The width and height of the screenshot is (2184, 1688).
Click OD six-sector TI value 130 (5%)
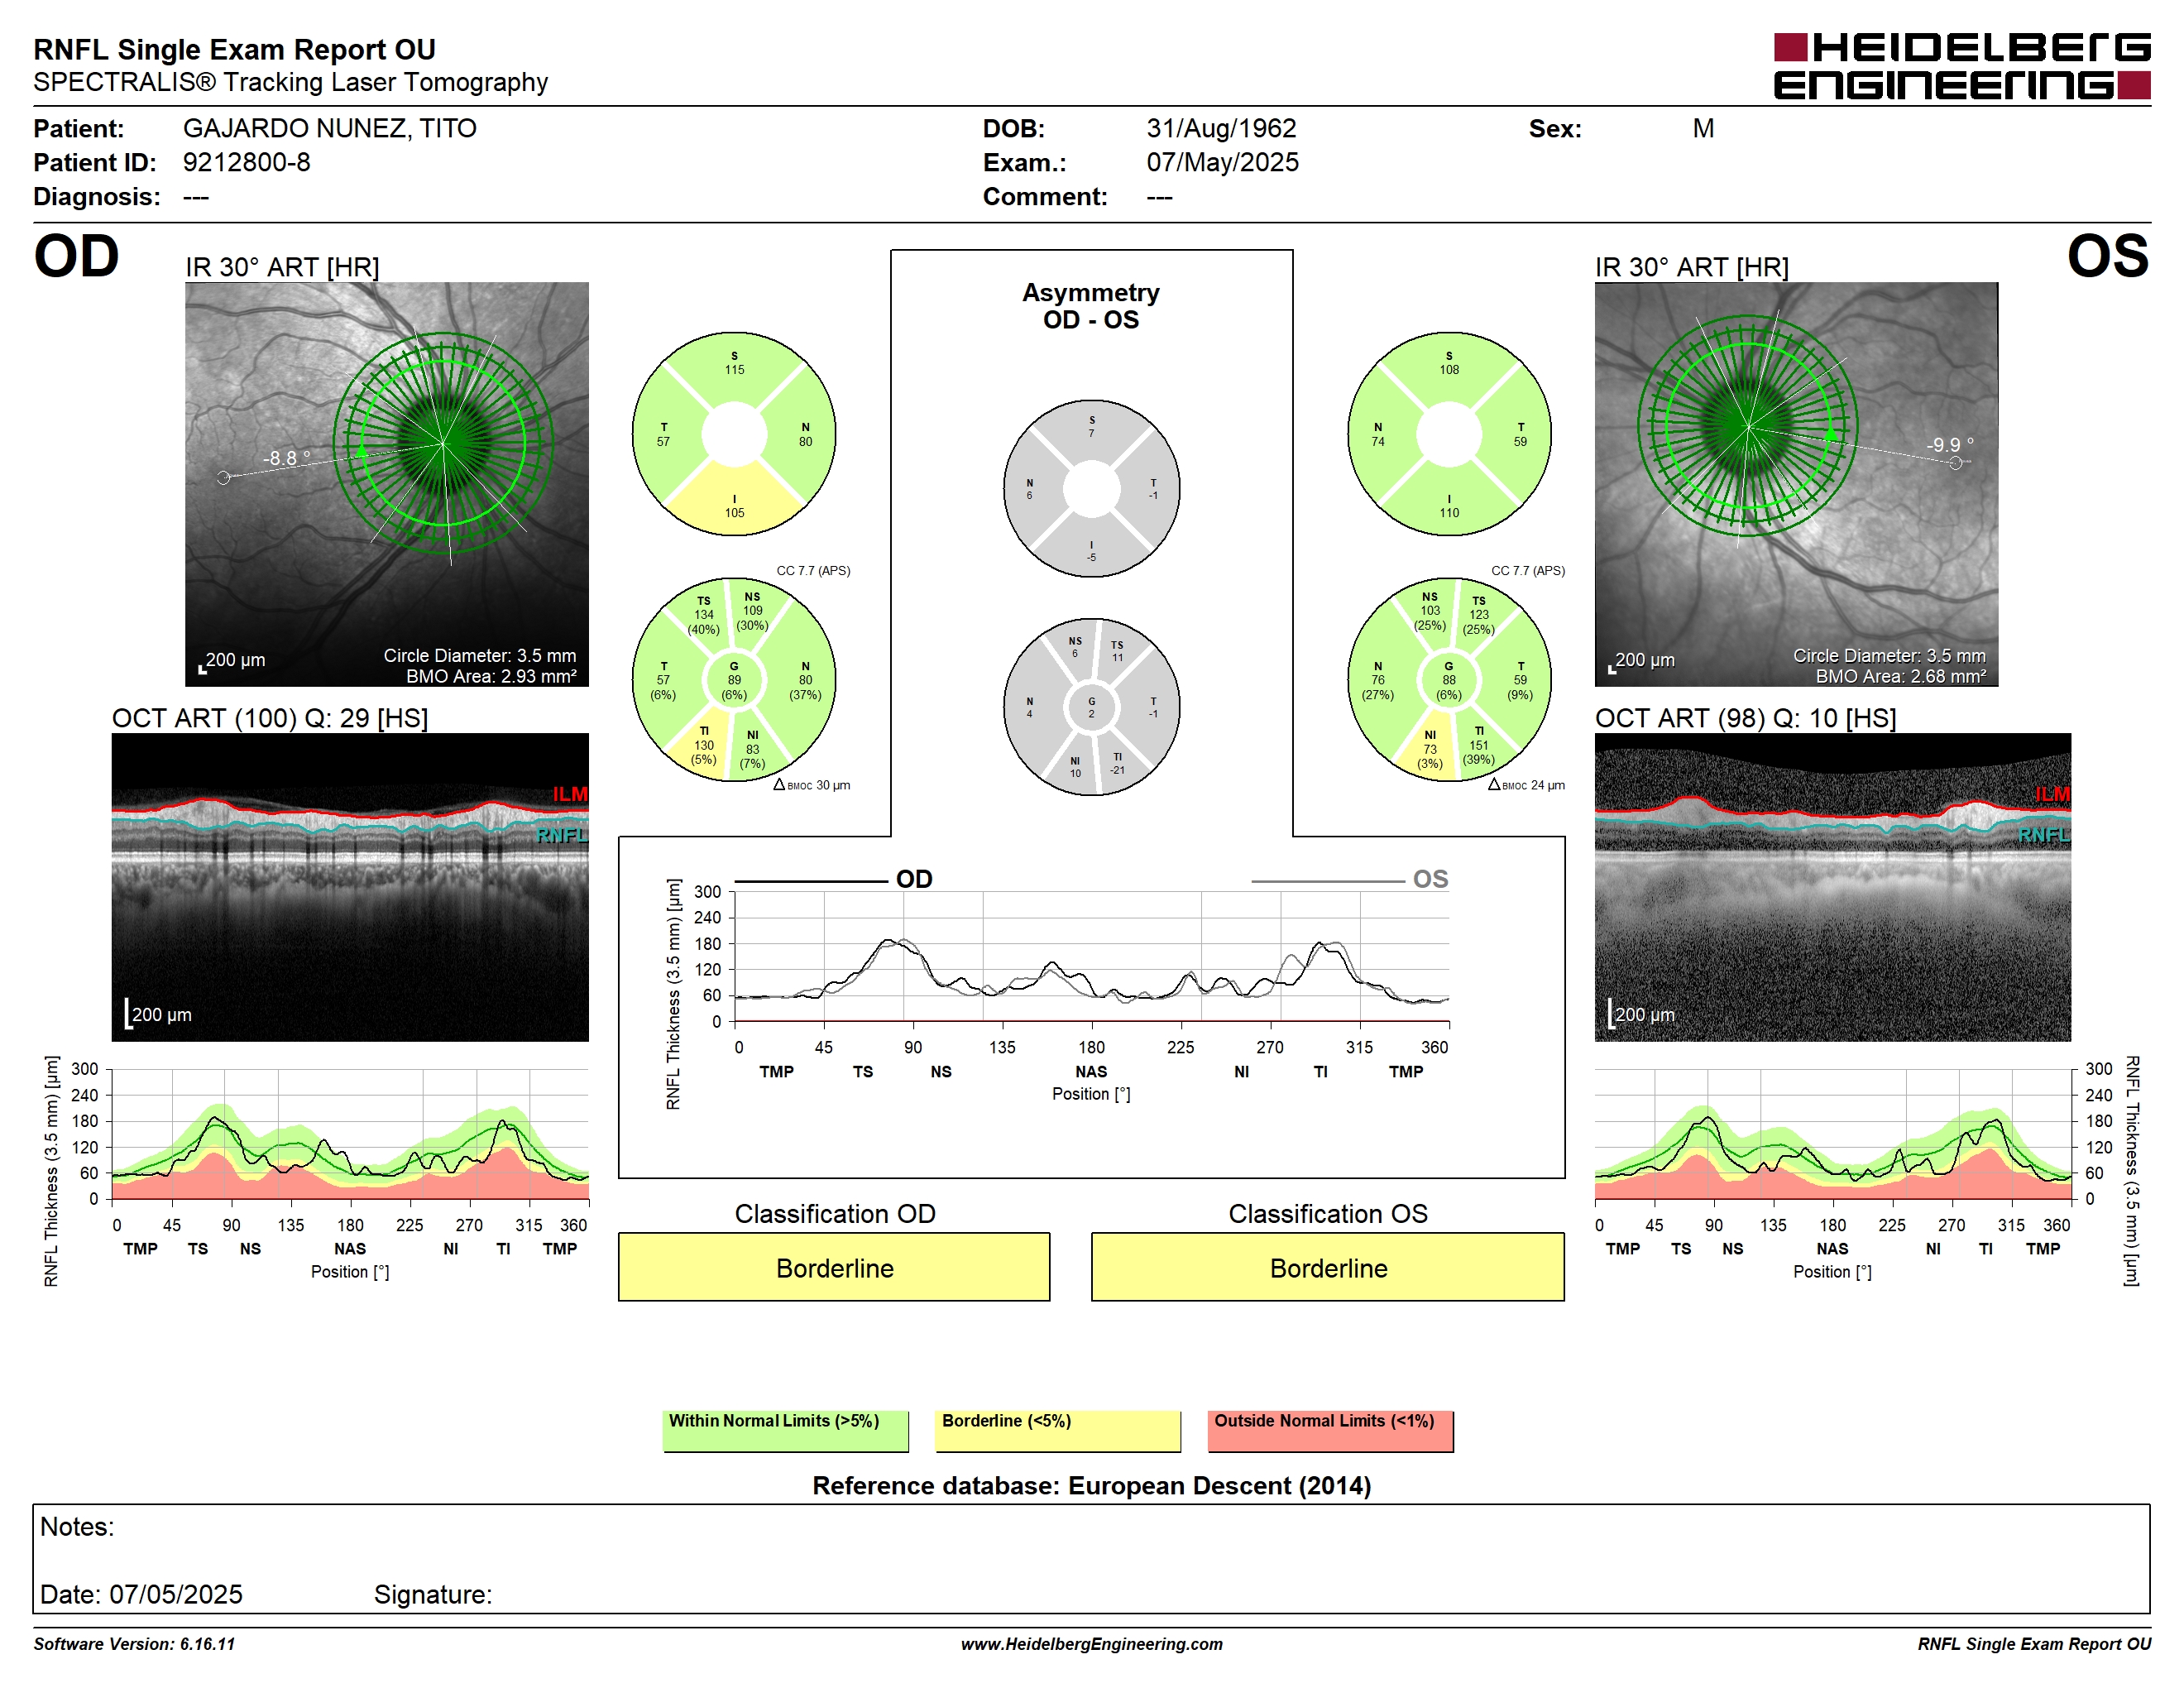pos(704,746)
